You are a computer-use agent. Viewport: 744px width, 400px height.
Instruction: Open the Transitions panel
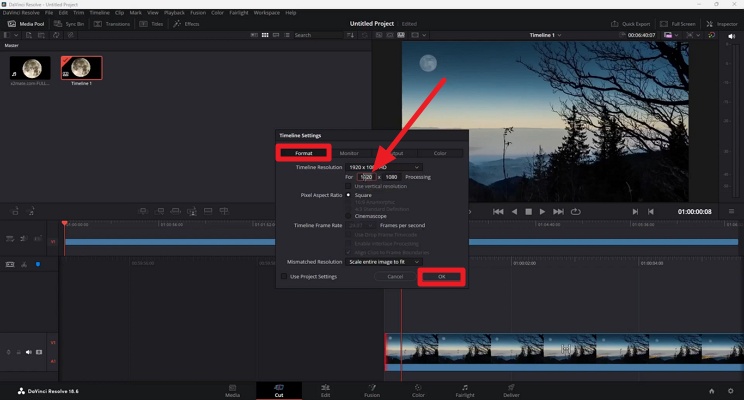coord(112,24)
